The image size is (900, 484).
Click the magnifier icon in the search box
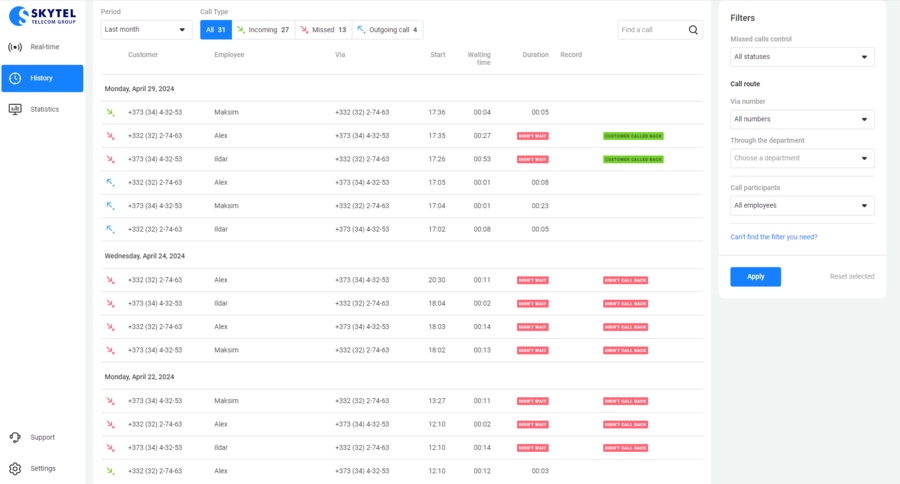pyautogui.click(x=693, y=30)
